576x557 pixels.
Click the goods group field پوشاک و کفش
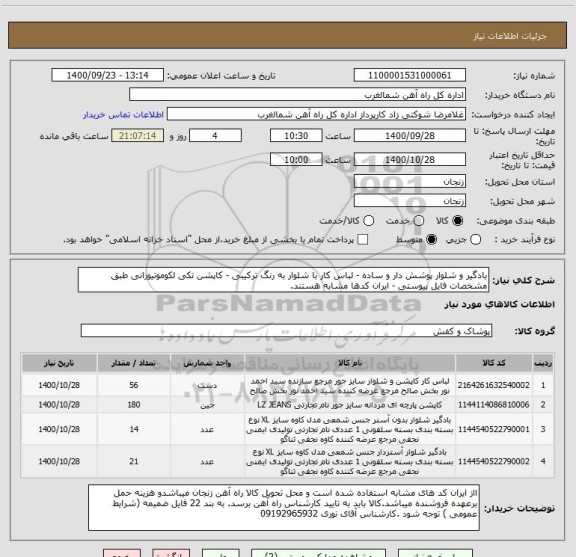[x=286, y=331]
